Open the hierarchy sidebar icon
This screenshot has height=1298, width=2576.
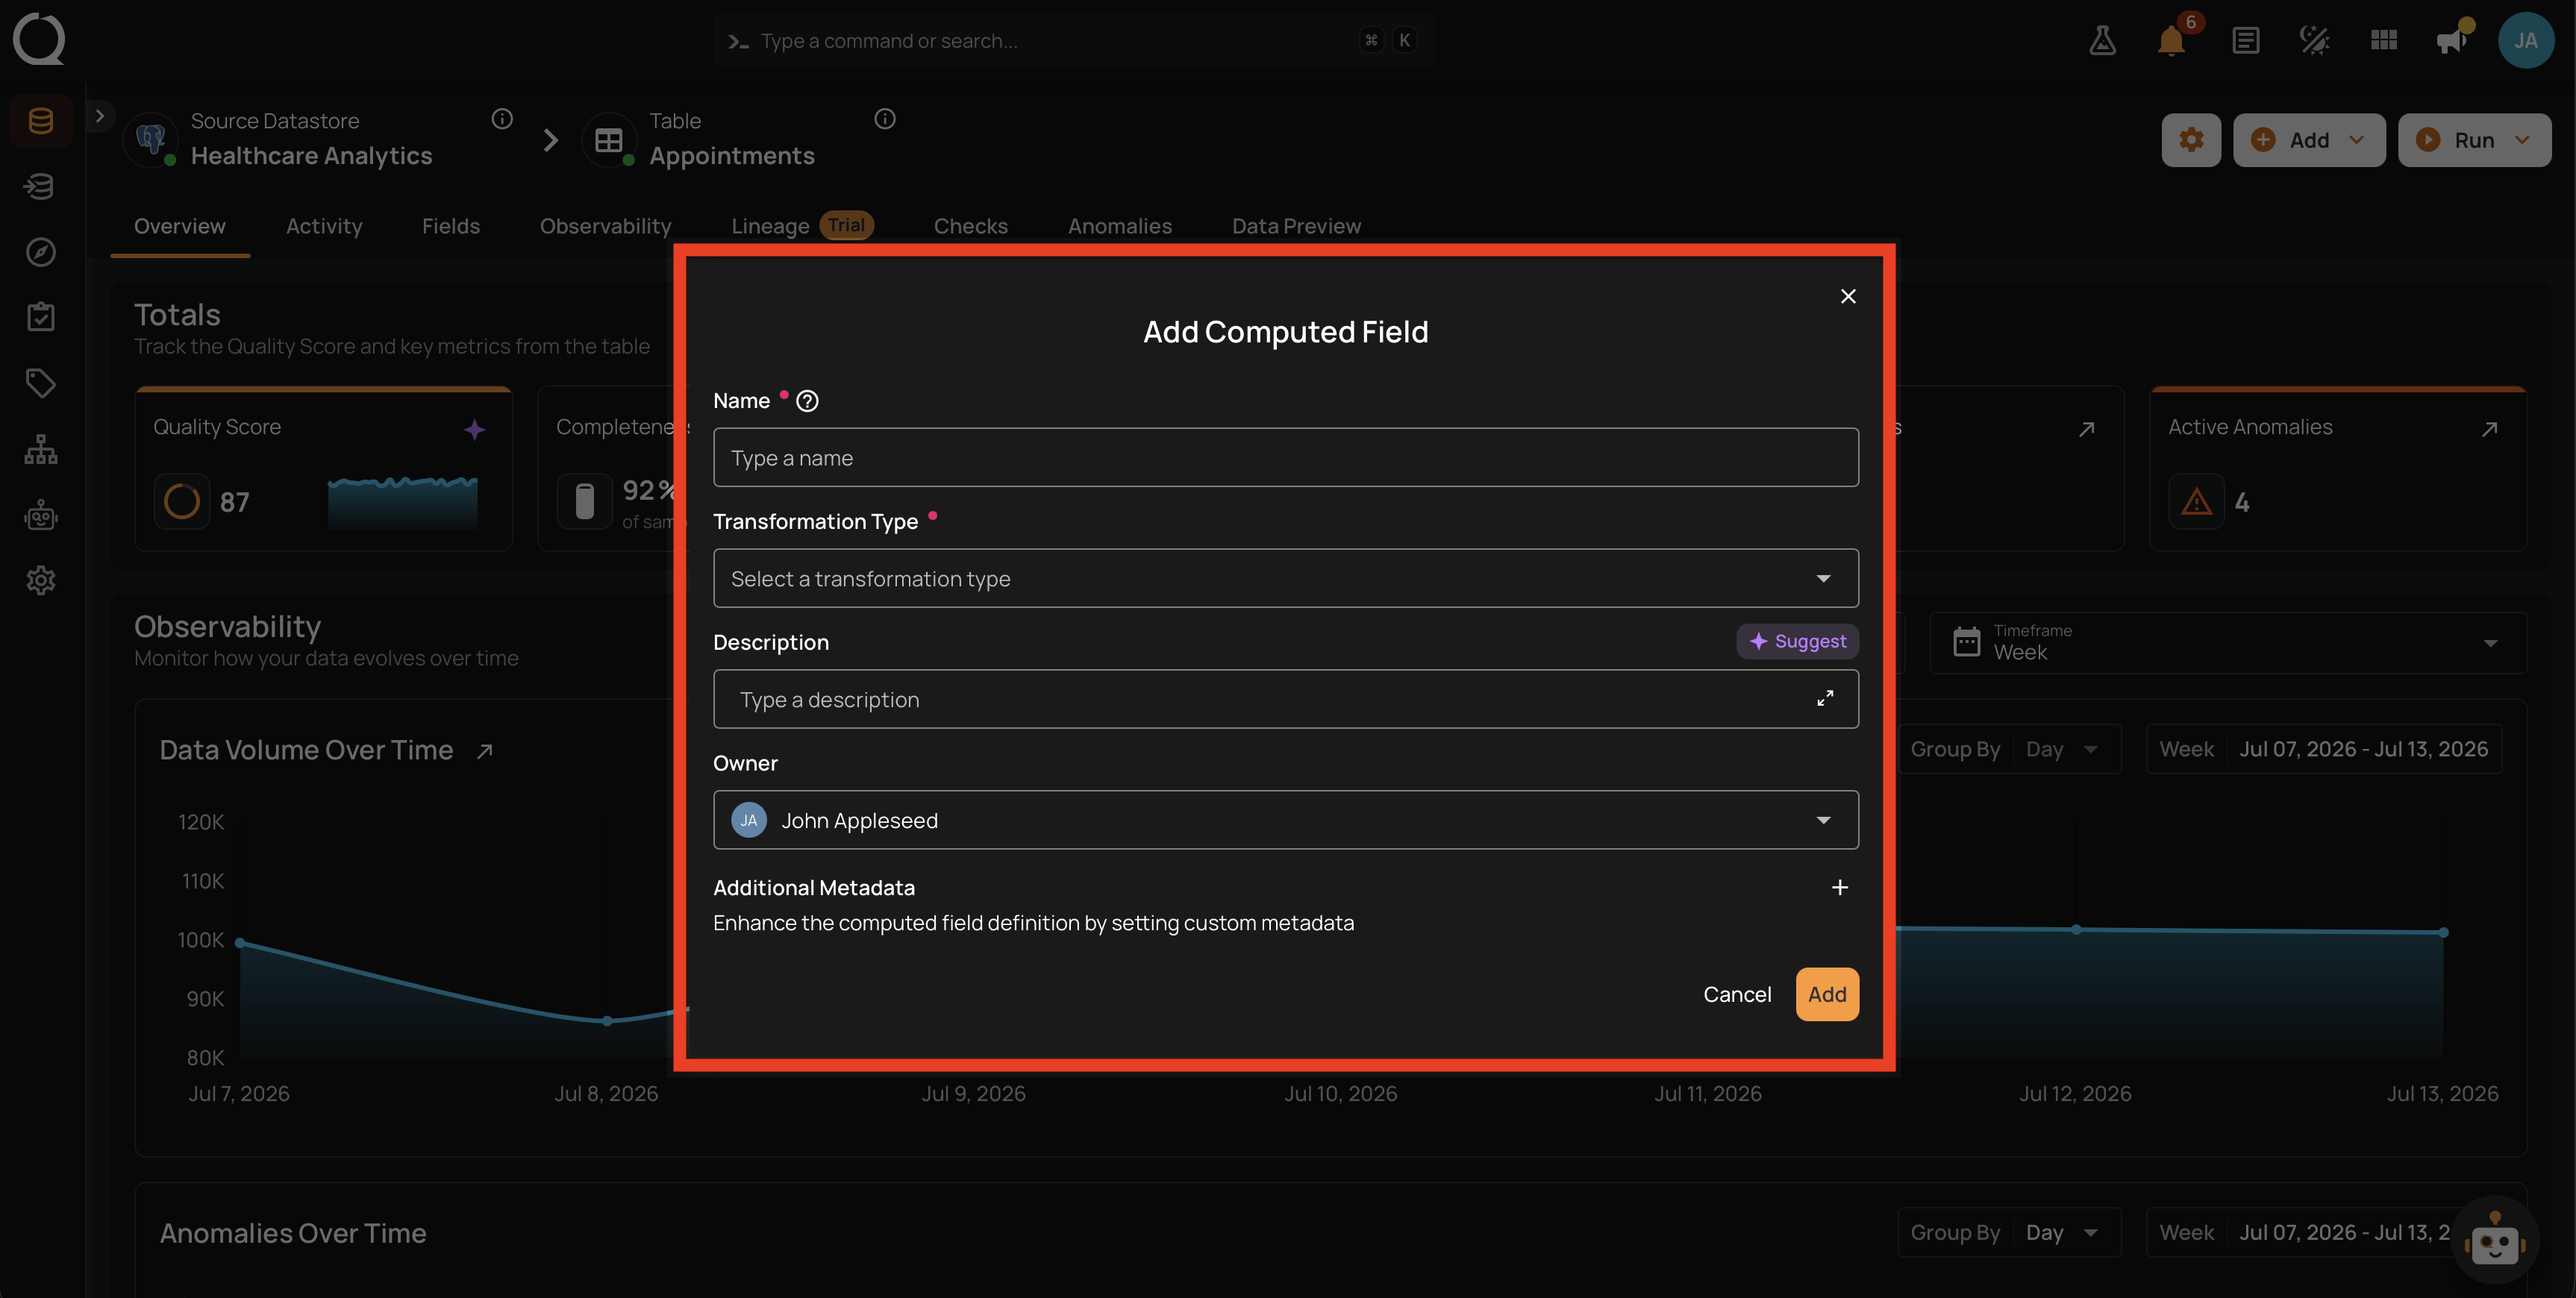[40, 449]
